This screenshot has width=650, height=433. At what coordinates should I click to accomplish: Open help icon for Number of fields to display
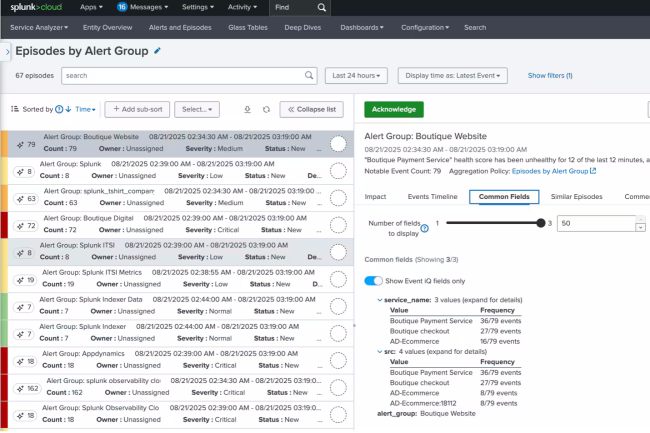pyautogui.click(x=426, y=228)
